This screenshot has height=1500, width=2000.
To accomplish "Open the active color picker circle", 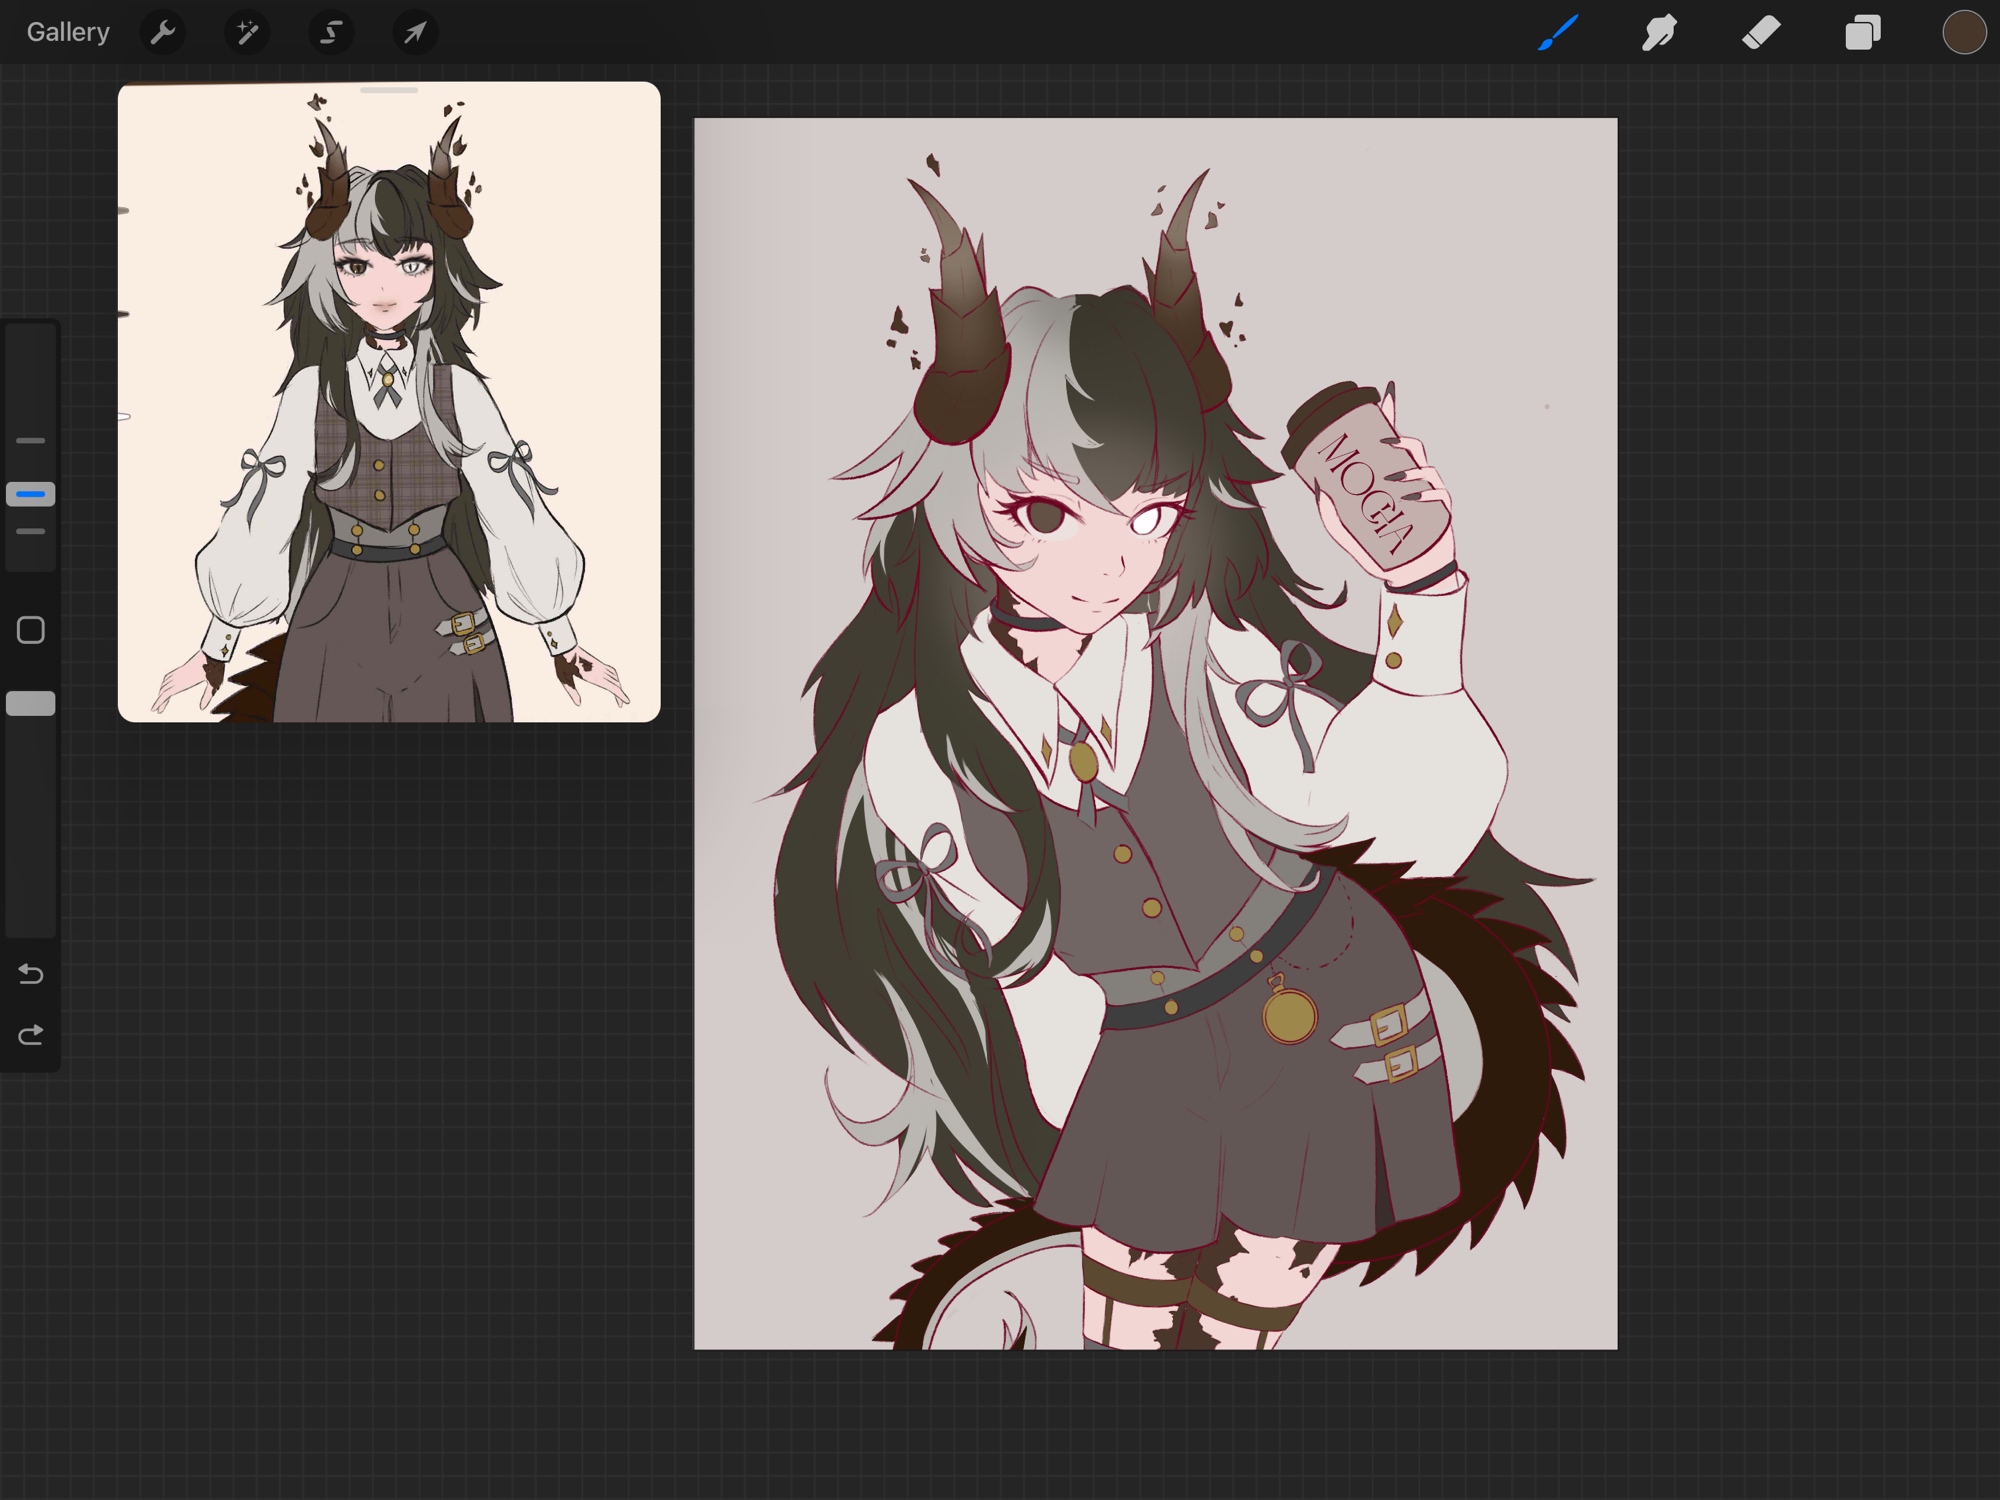I will 1963,33.
